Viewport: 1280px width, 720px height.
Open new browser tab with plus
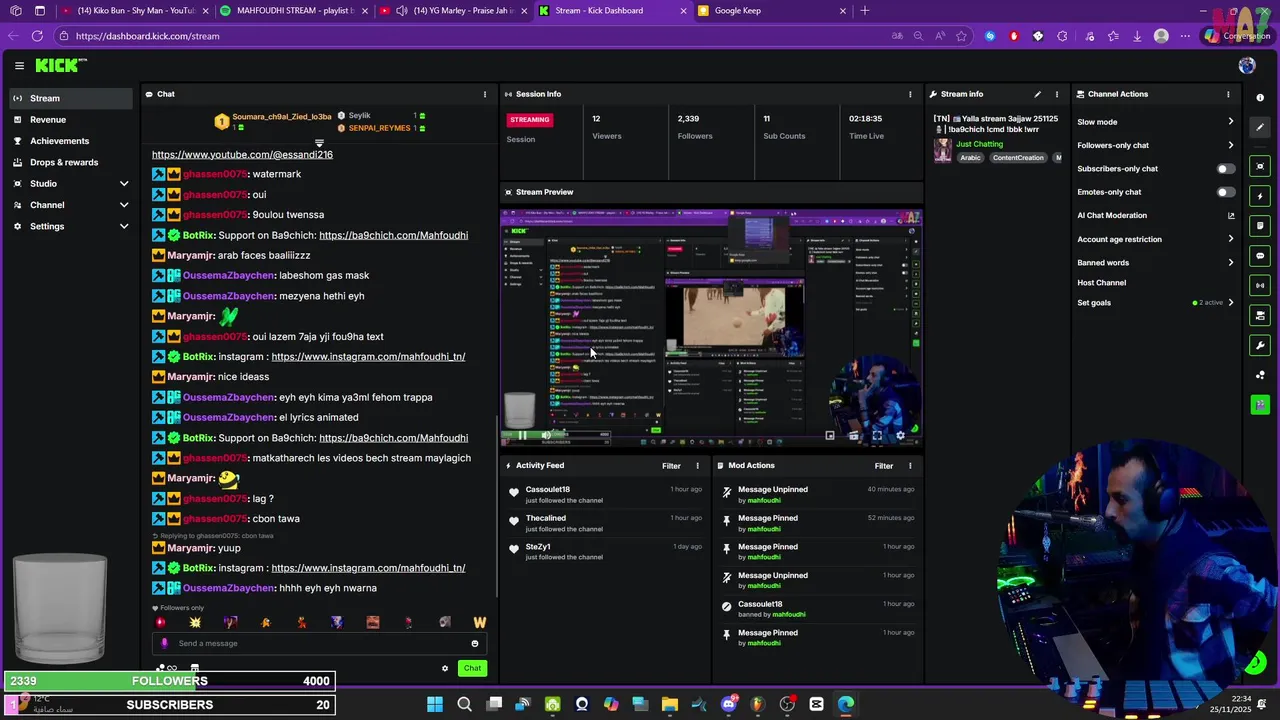pos(865,11)
